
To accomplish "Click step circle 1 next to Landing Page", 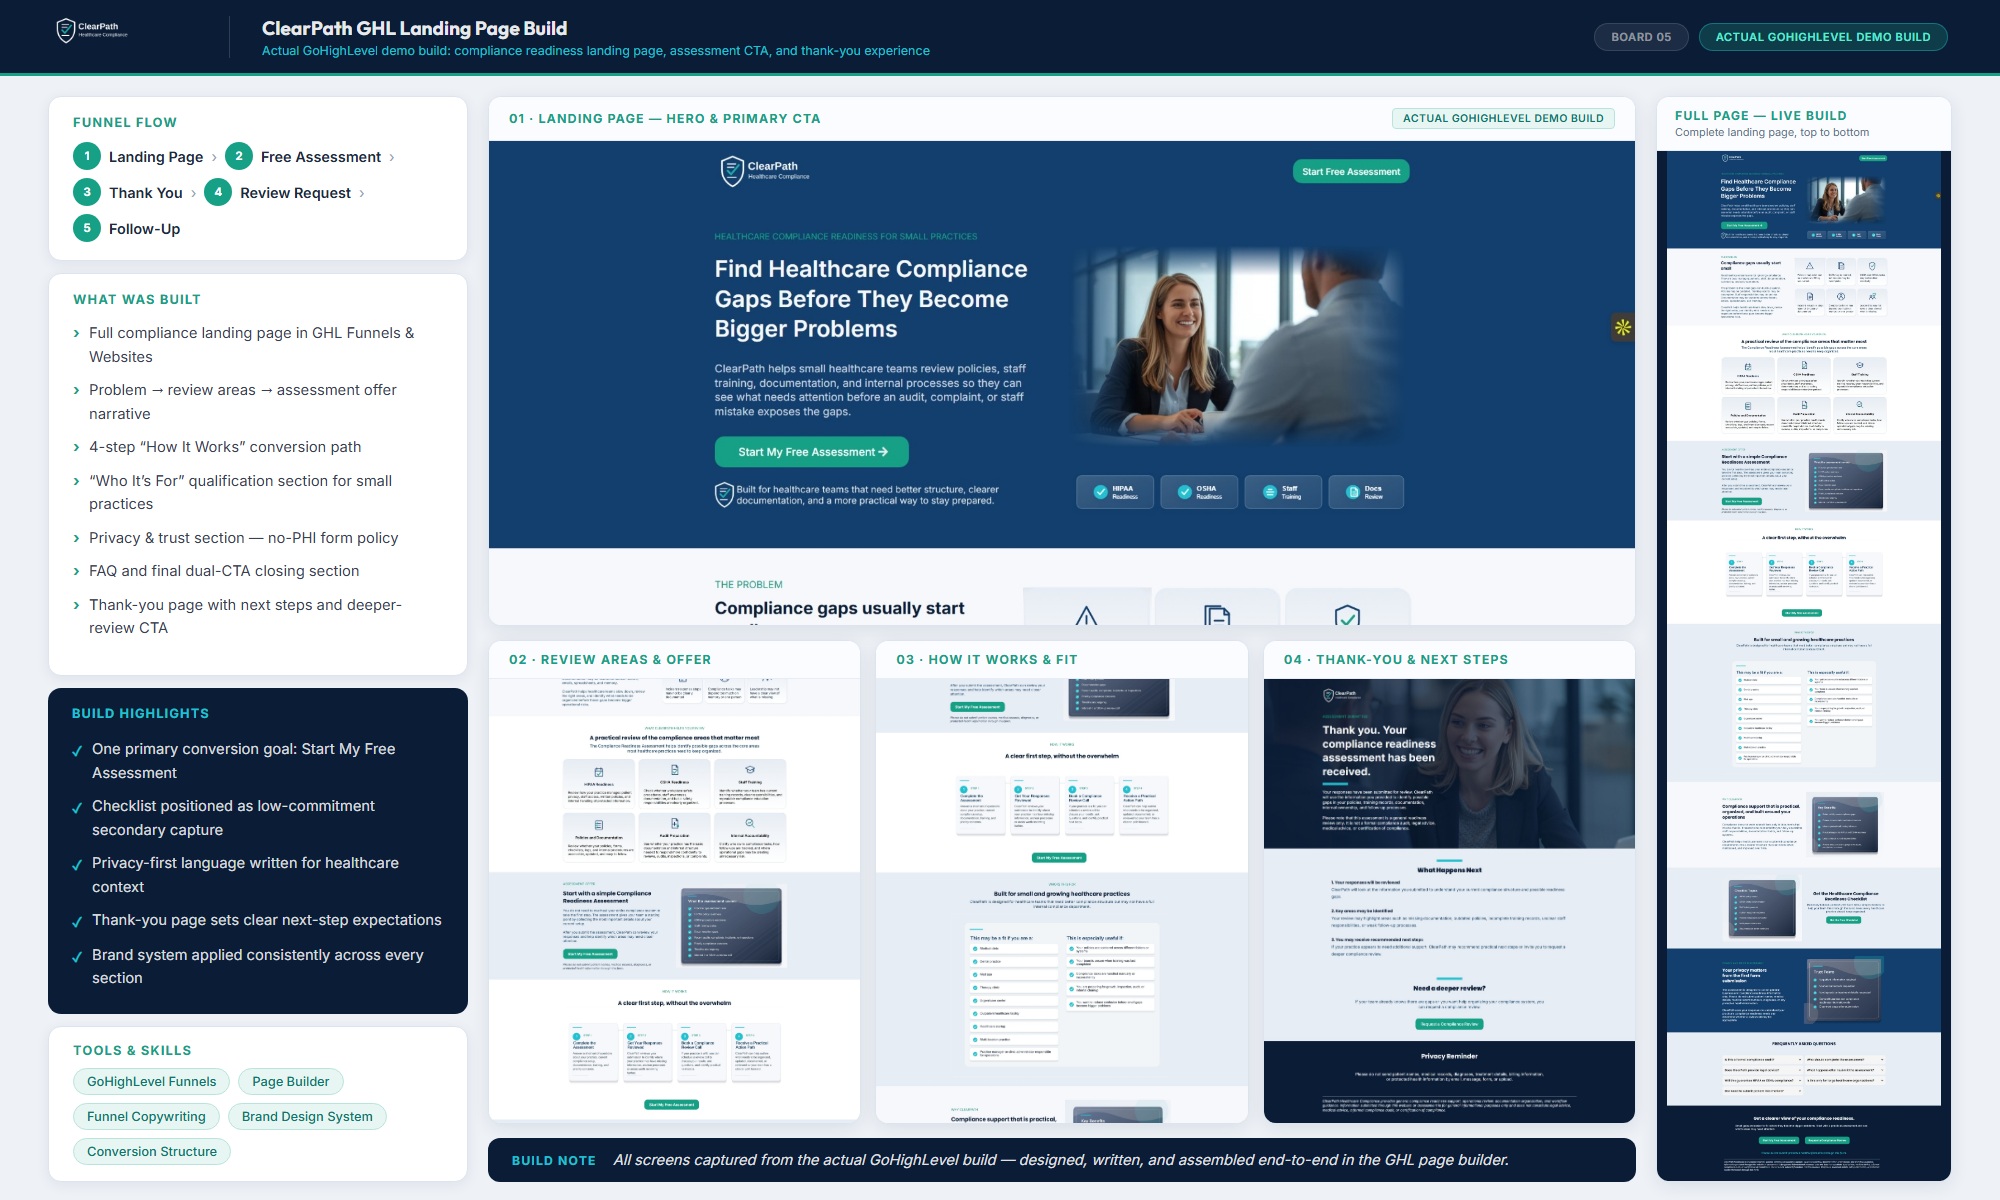I will click(87, 156).
